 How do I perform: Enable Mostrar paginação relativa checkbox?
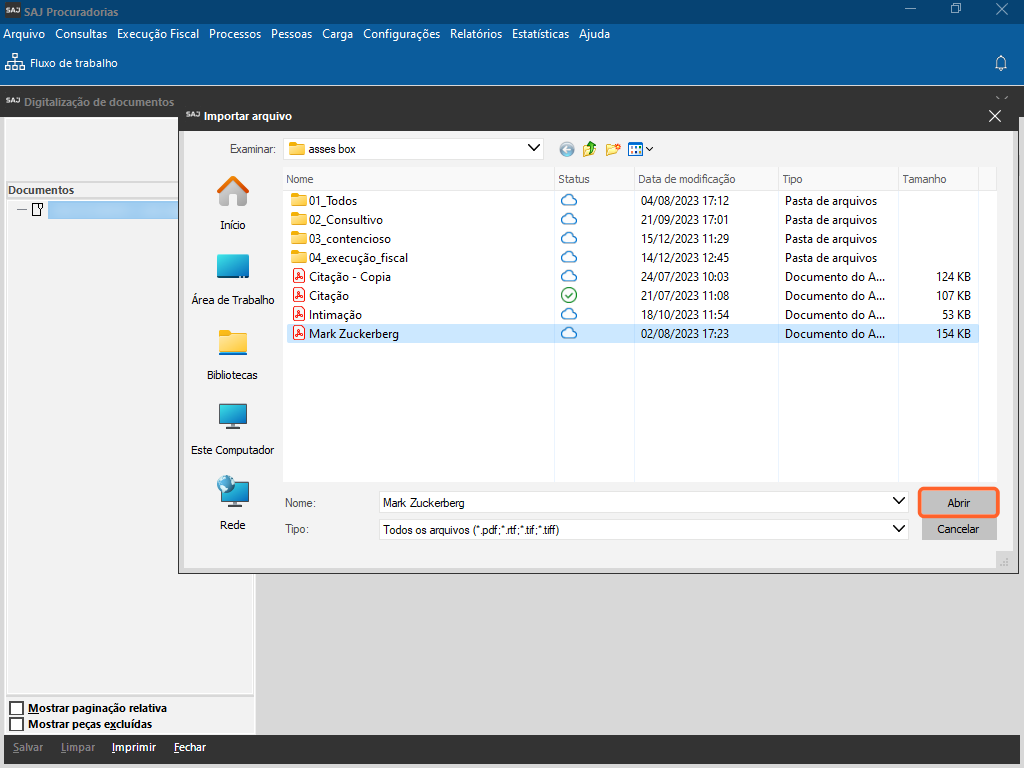[x=16, y=708]
